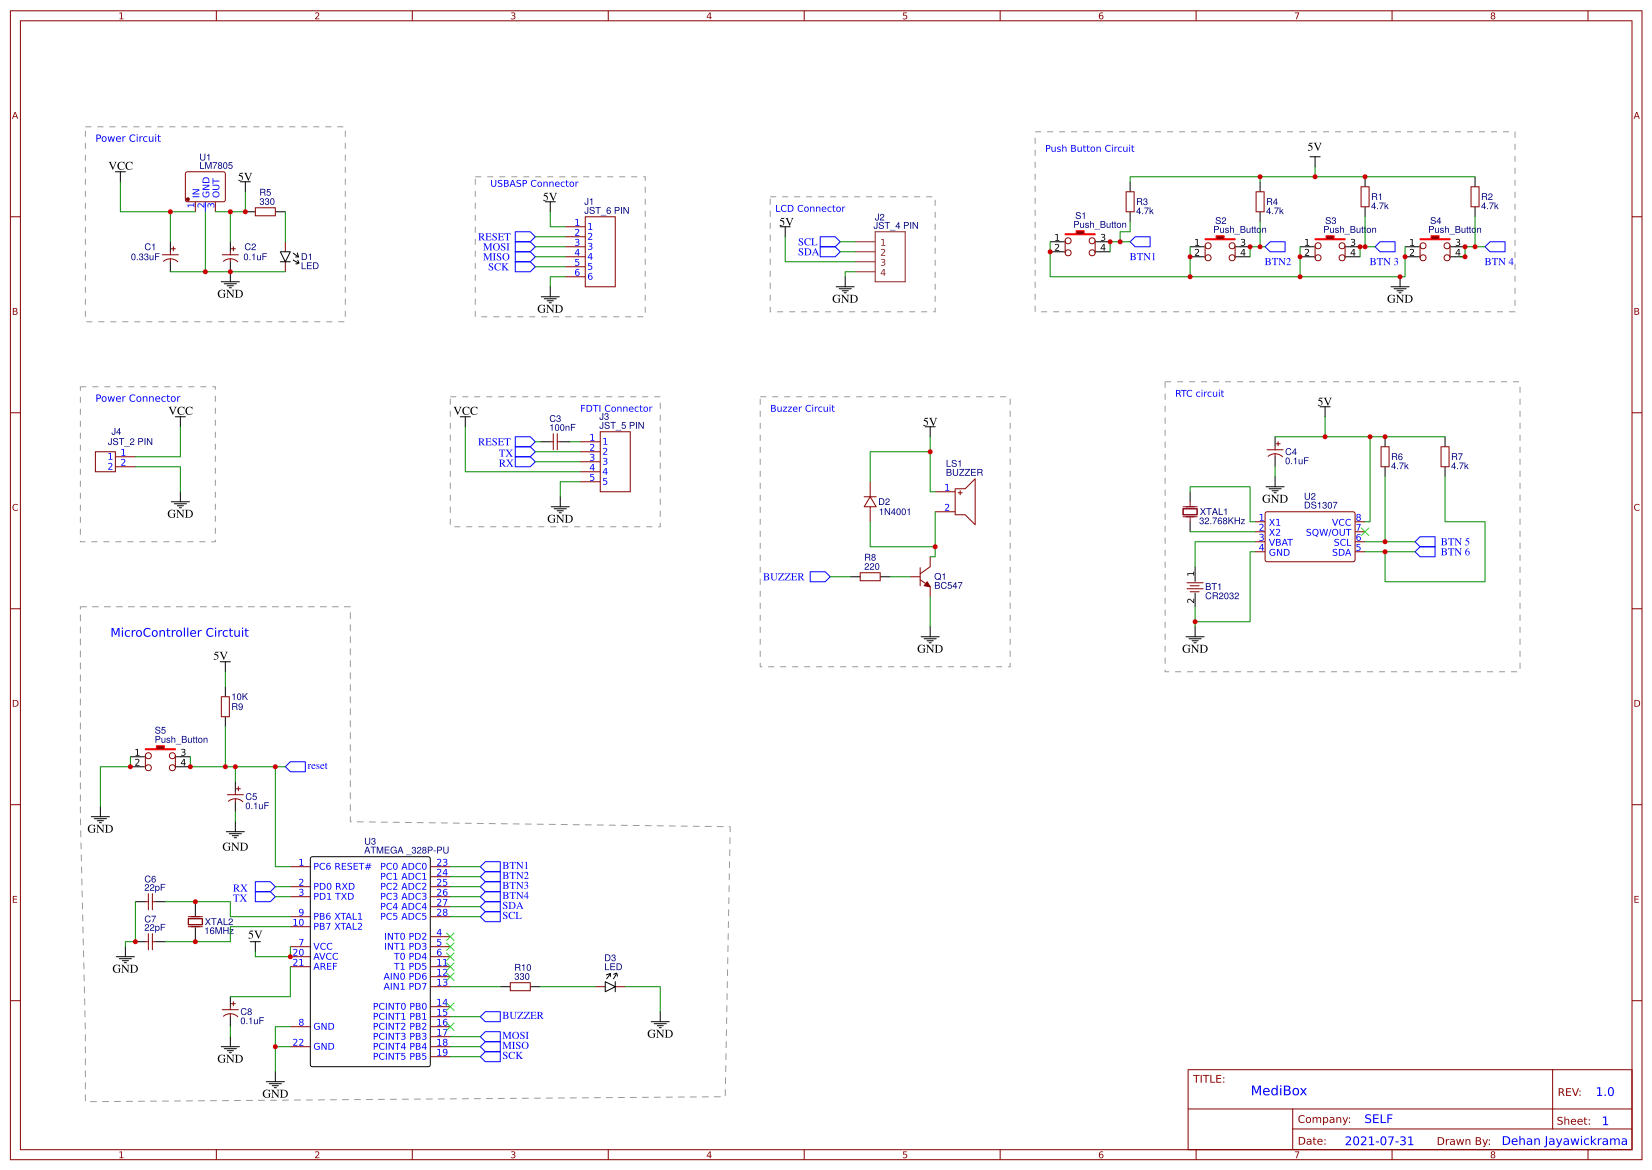Select the CR2032 battery BT1 symbol
The height and width of the screenshot is (1170, 1652).
[x=1194, y=587]
